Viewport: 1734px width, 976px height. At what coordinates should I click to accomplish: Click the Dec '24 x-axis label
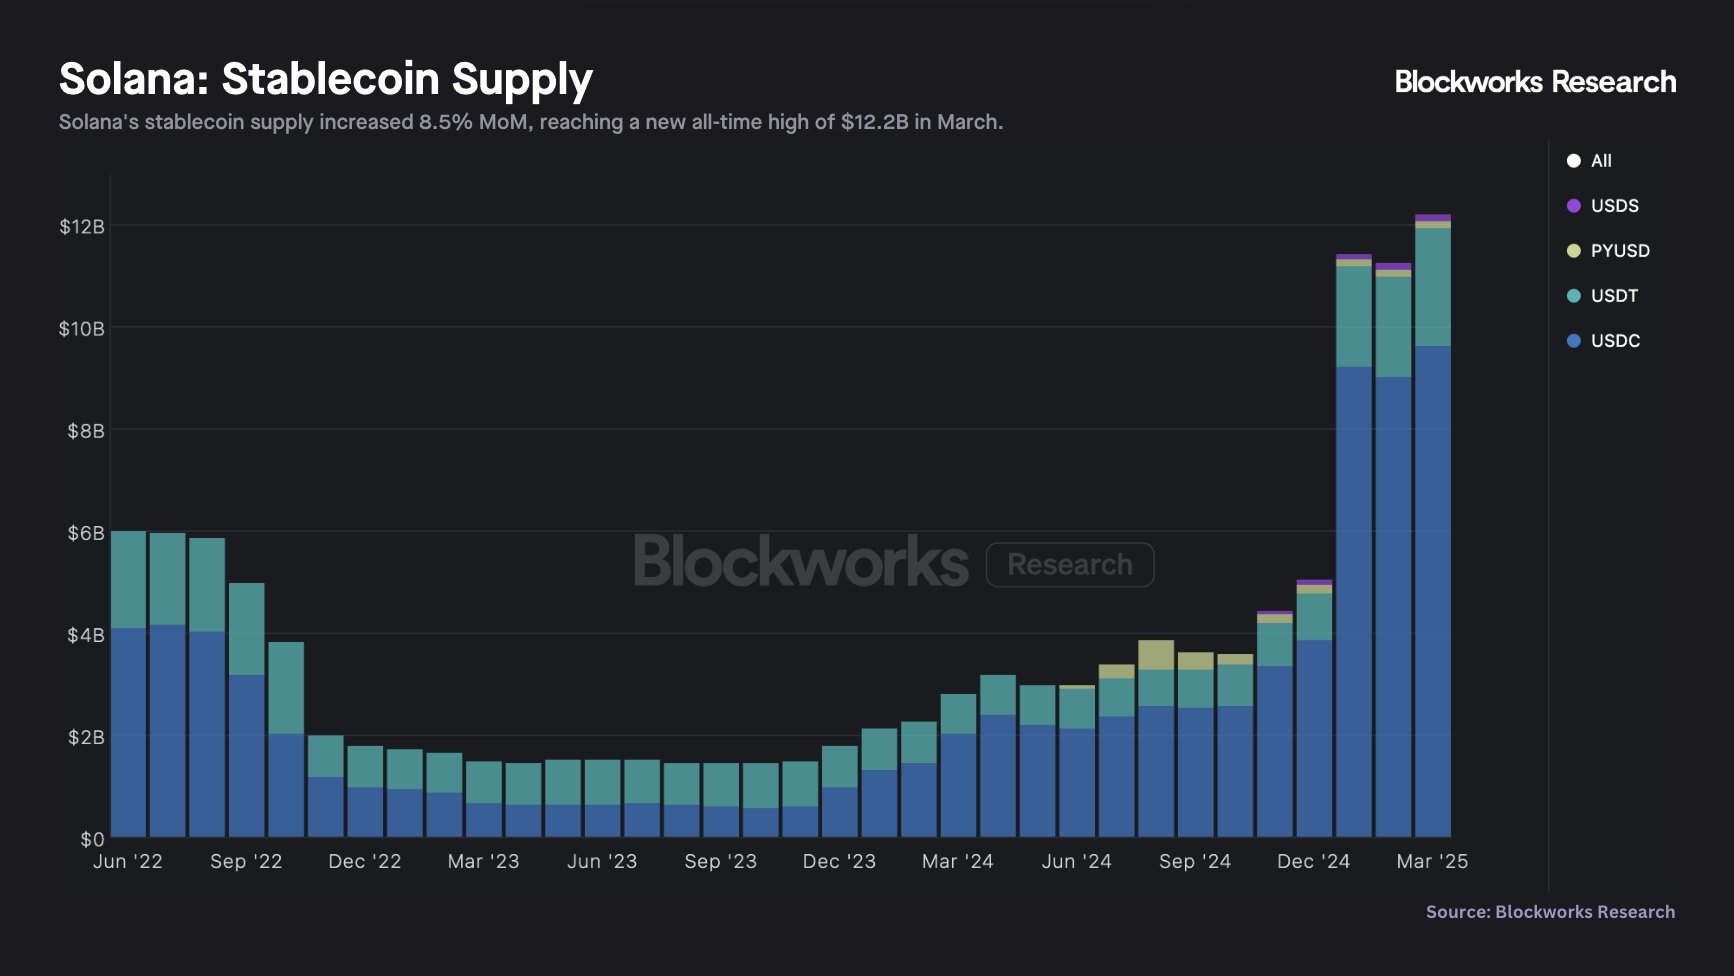(1313, 861)
